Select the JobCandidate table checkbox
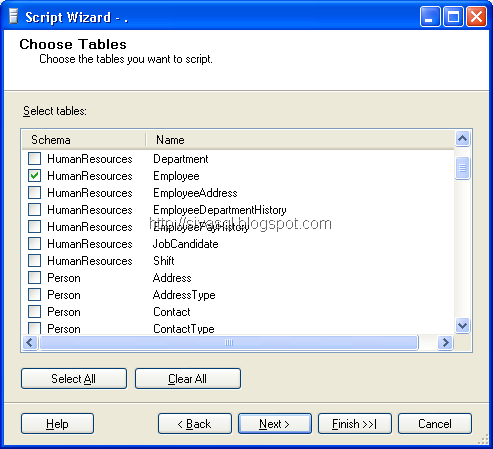Screen dimensions: 493x449 click(34, 244)
